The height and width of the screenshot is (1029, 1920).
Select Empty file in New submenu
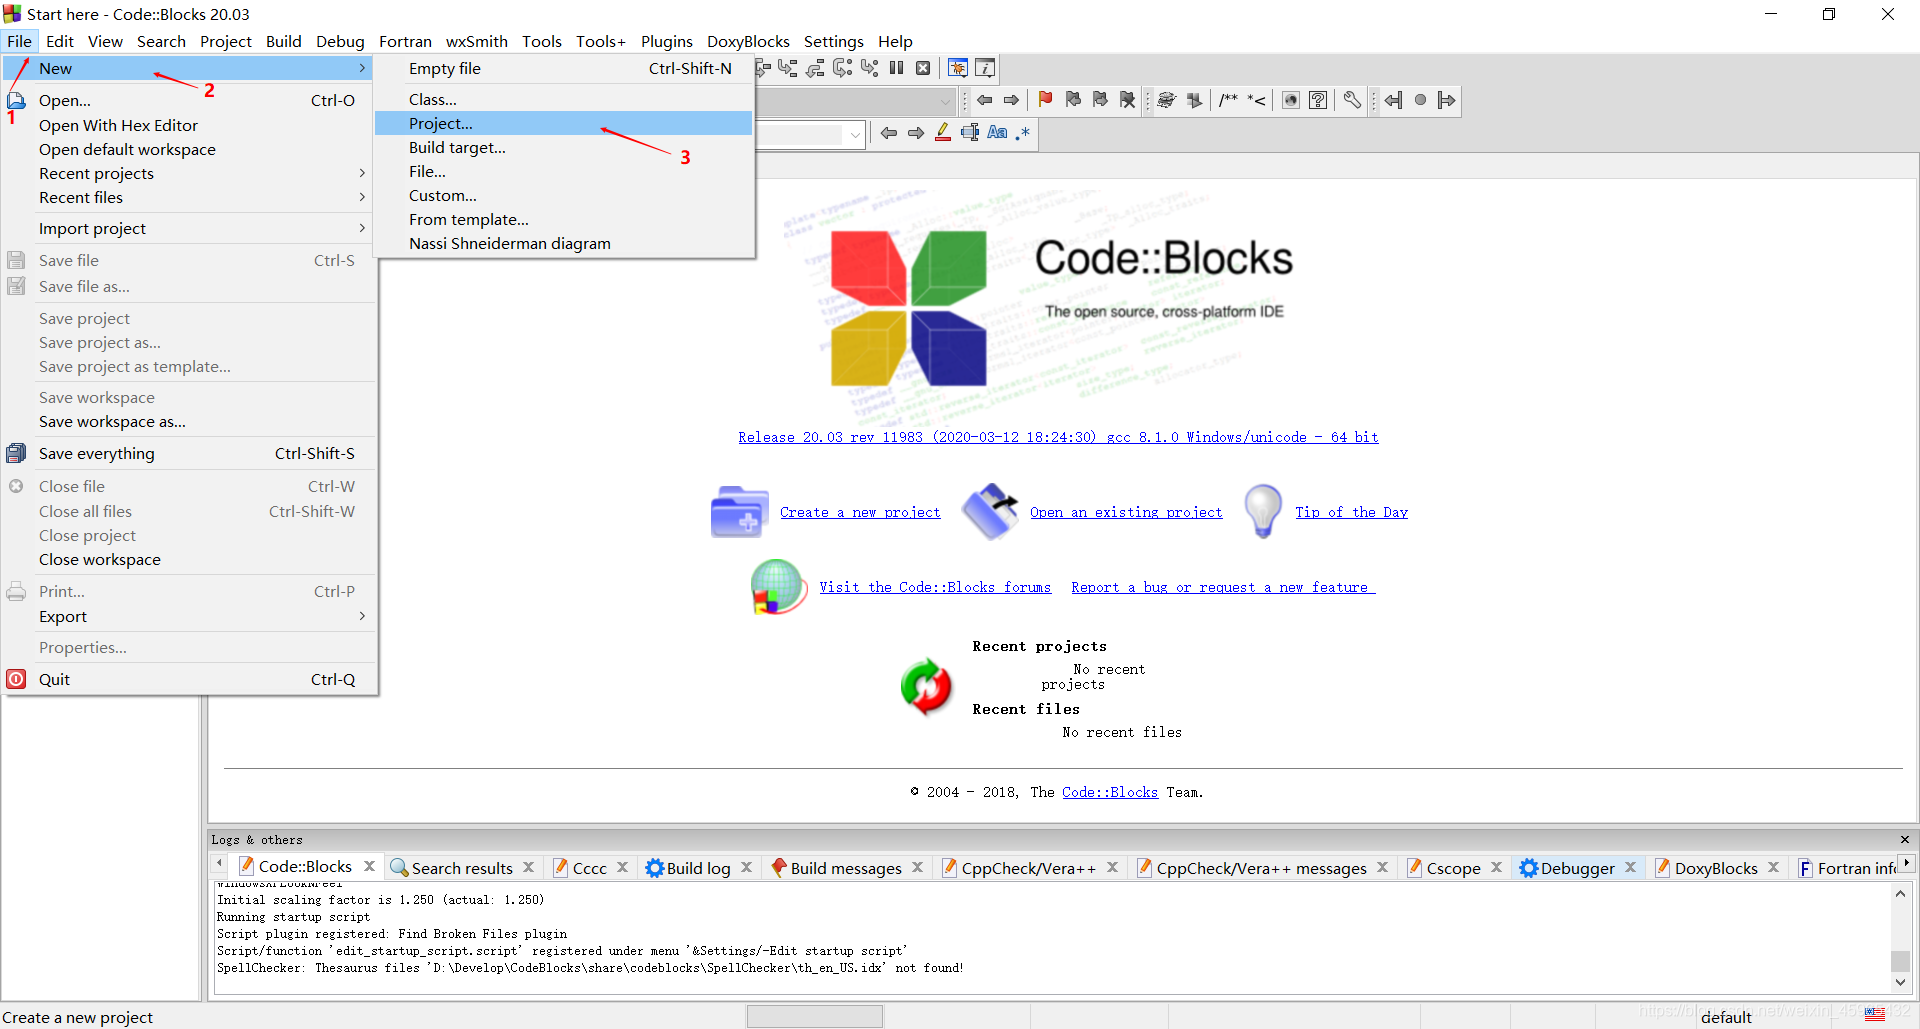point(564,68)
